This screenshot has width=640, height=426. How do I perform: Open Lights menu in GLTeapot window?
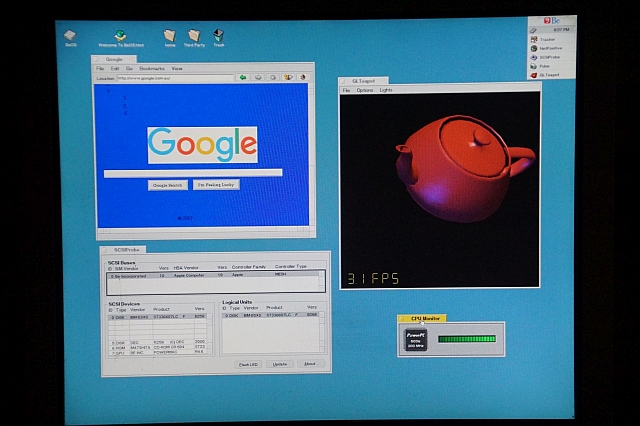point(386,90)
